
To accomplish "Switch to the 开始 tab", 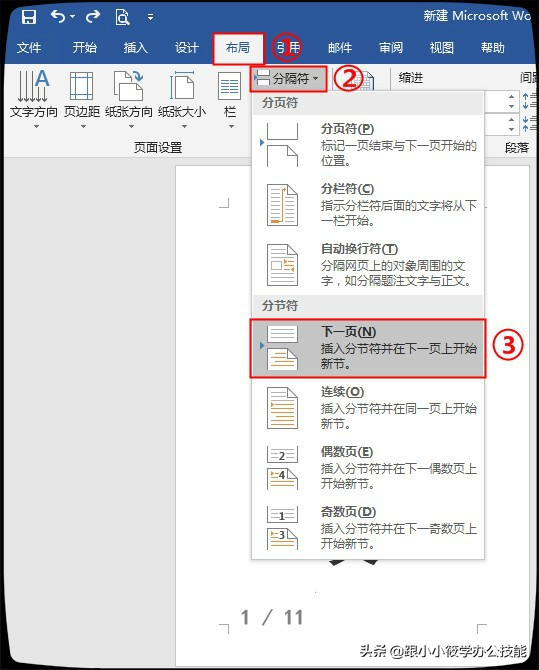I will pyautogui.click(x=84, y=47).
